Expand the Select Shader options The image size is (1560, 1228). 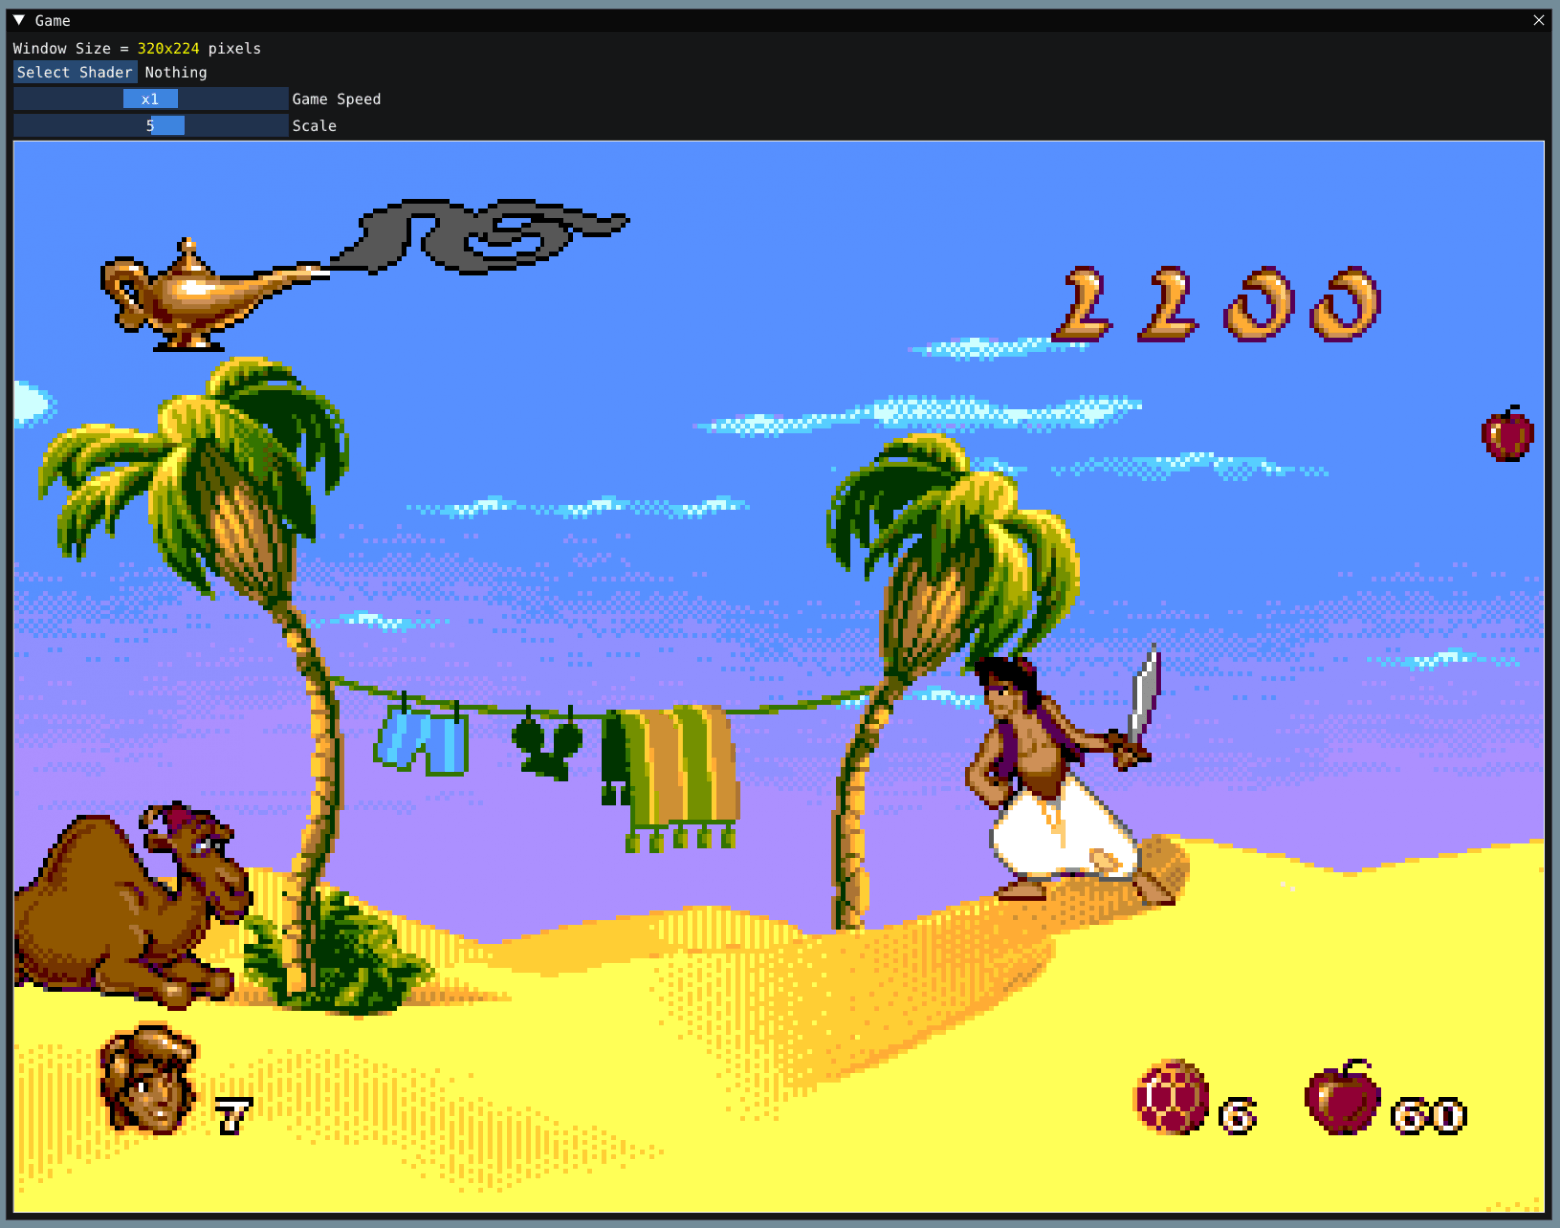click(74, 71)
